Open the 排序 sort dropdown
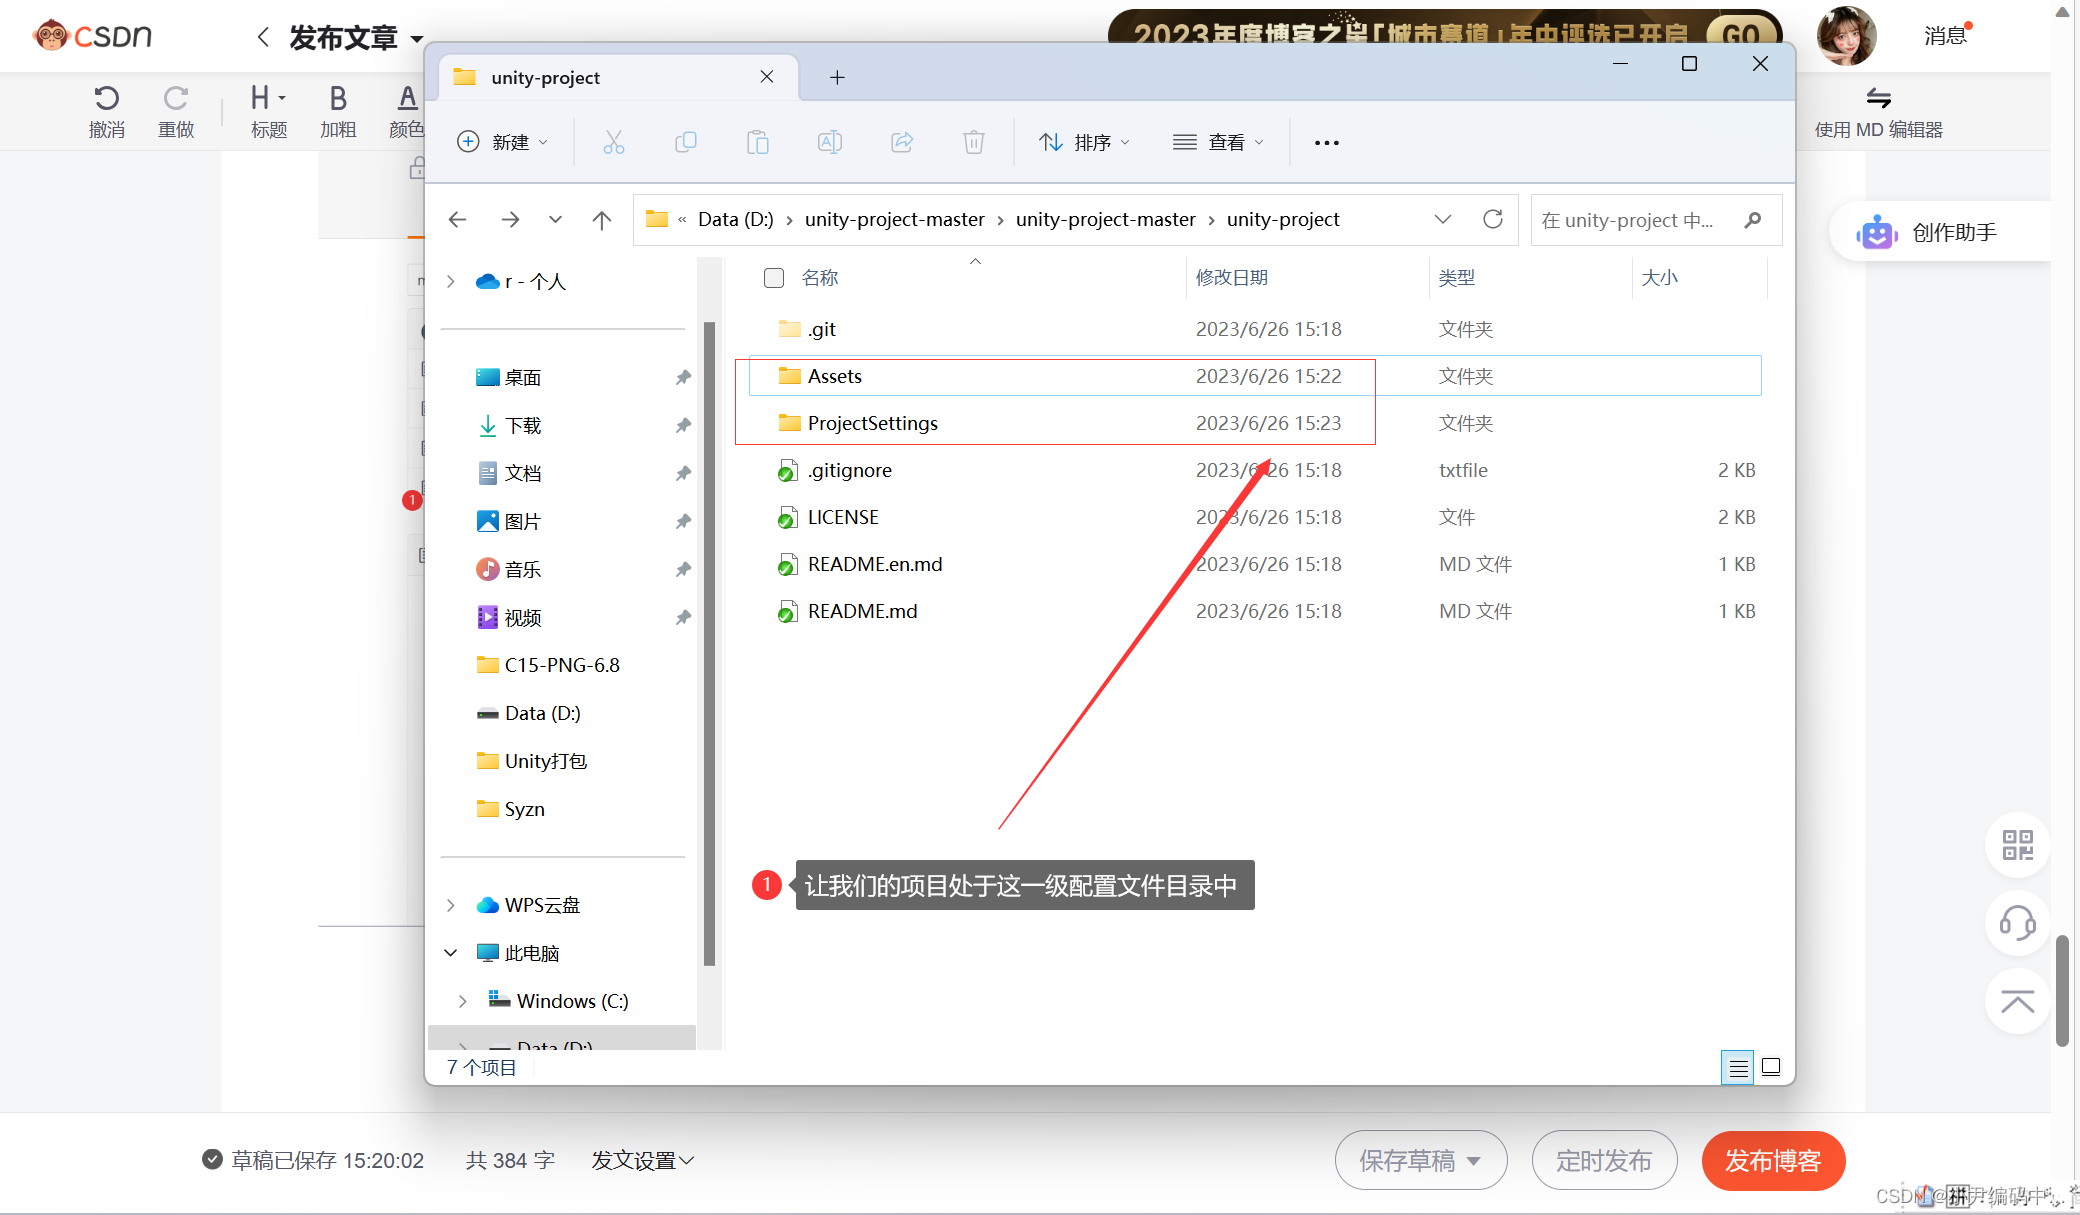 [x=1084, y=142]
